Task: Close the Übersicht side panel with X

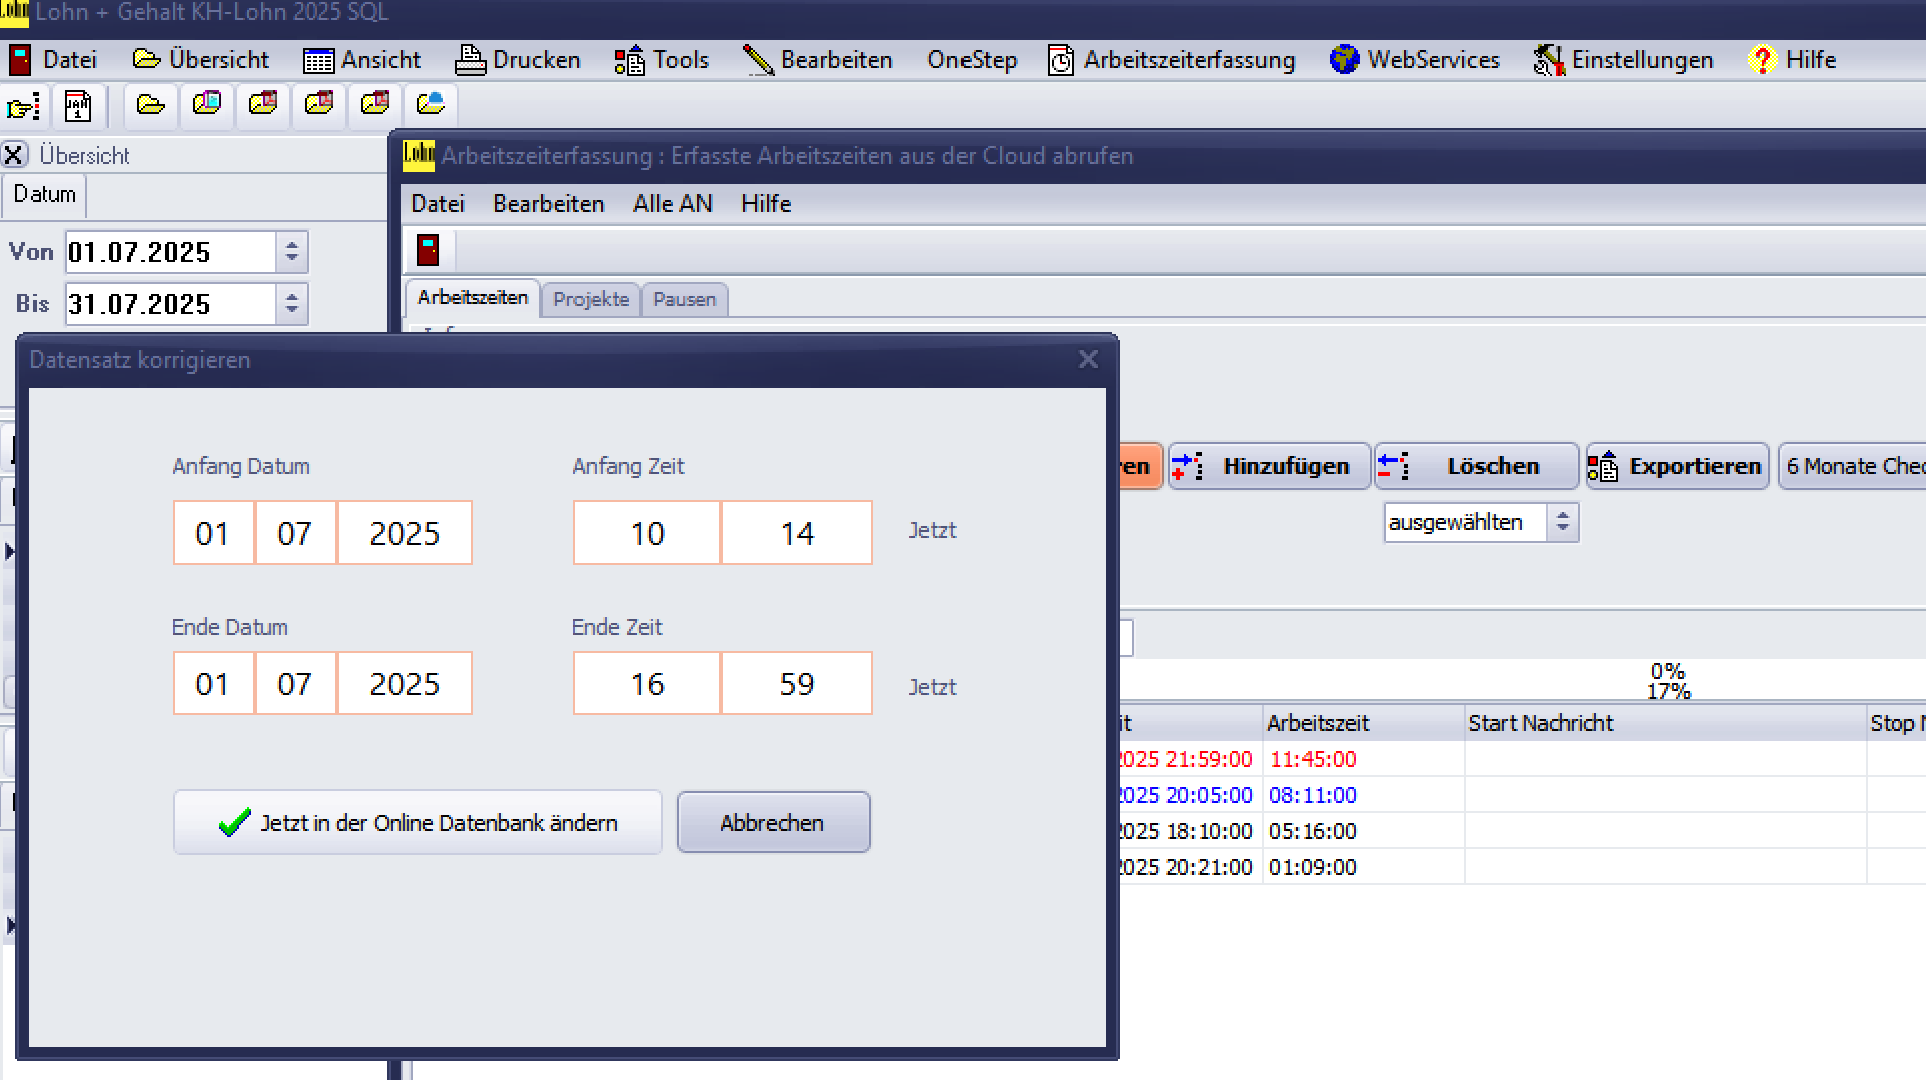Action: [x=14, y=155]
